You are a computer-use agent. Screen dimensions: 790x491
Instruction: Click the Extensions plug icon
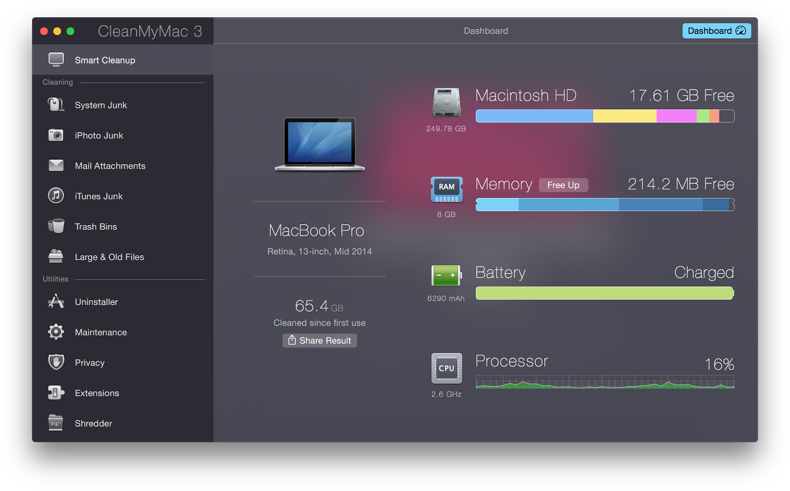coord(55,392)
